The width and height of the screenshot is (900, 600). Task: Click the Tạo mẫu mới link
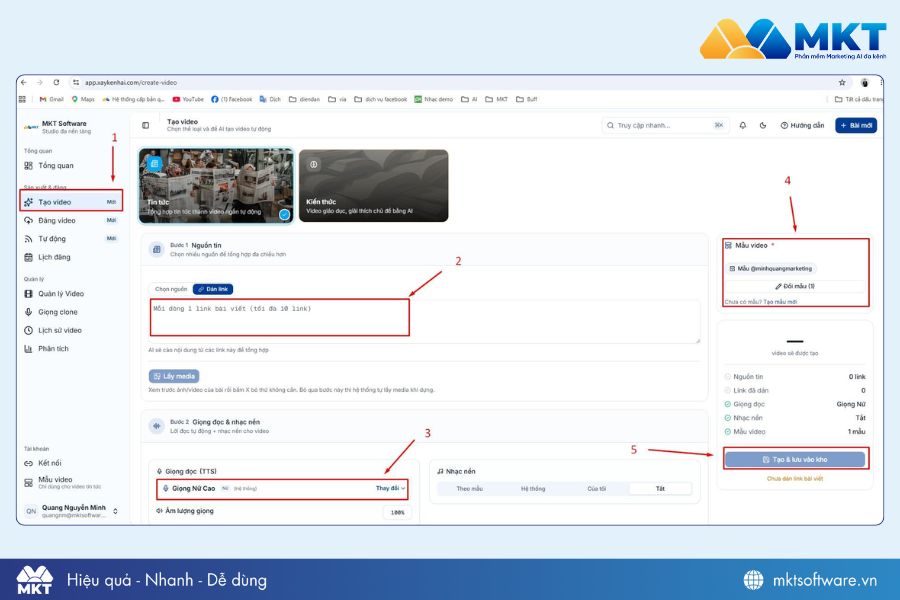pos(780,301)
